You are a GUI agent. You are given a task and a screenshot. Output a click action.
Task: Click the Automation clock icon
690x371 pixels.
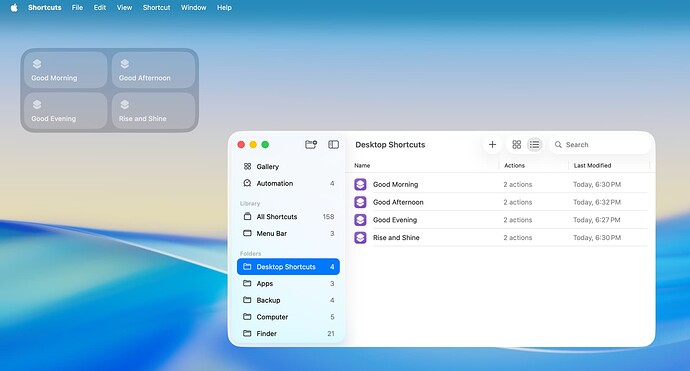pyautogui.click(x=247, y=183)
